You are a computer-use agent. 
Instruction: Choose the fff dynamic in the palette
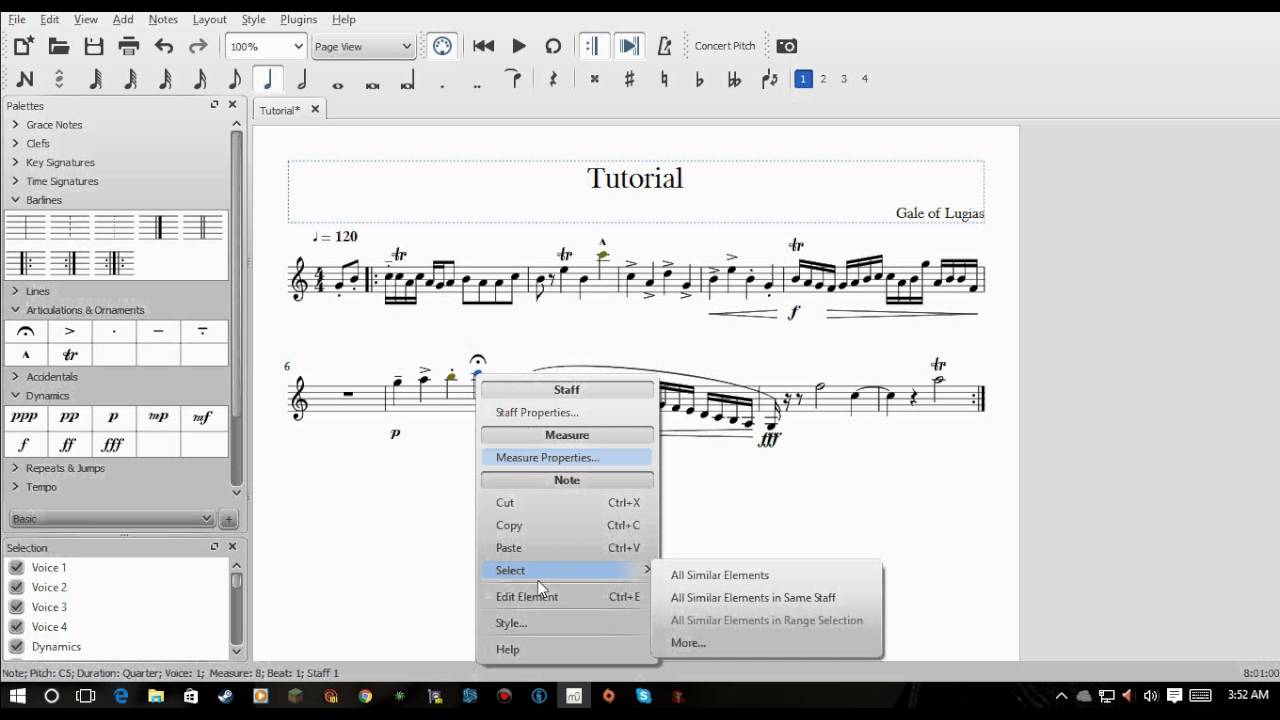click(x=114, y=444)
